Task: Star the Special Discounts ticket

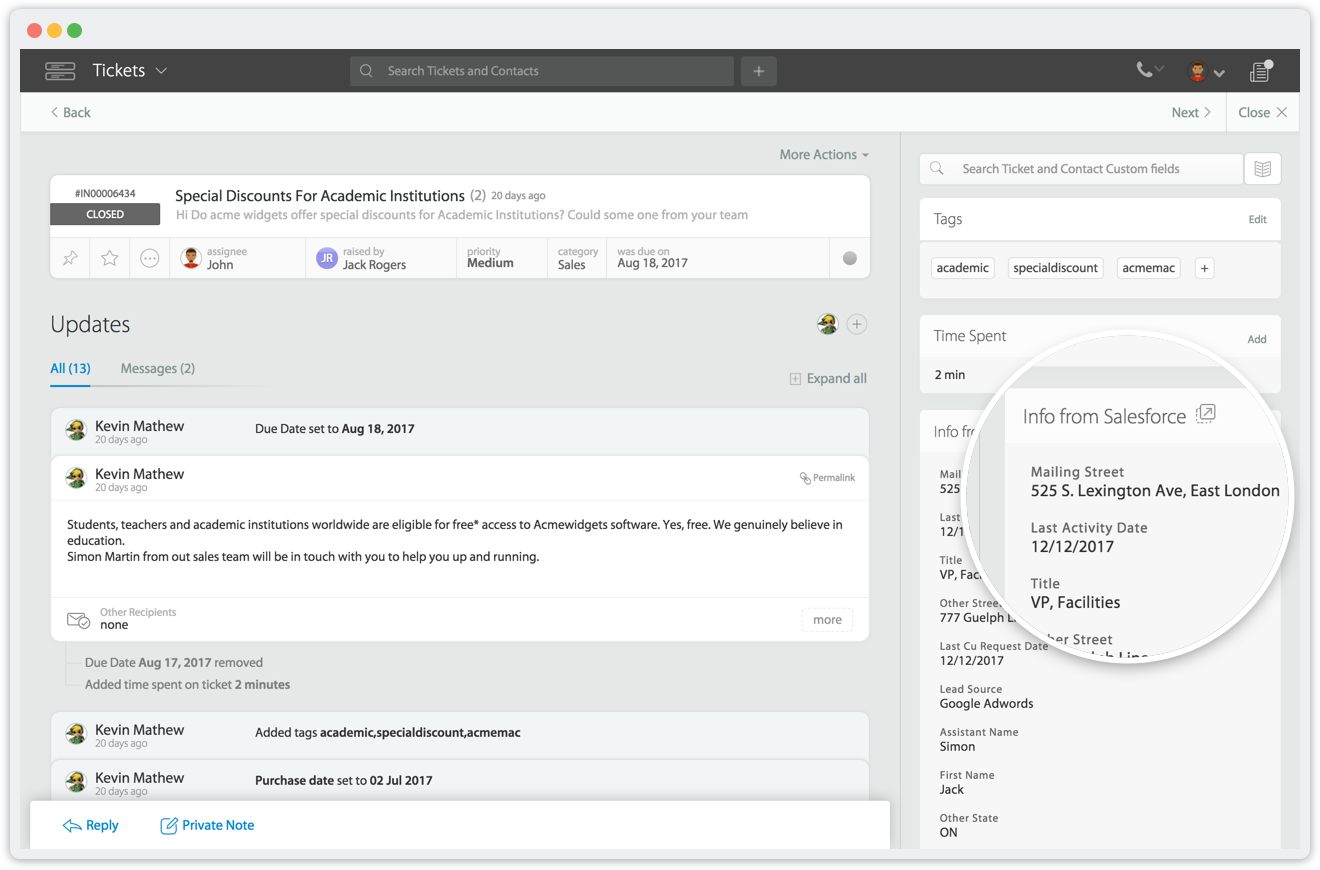Action: coord(110,258)
